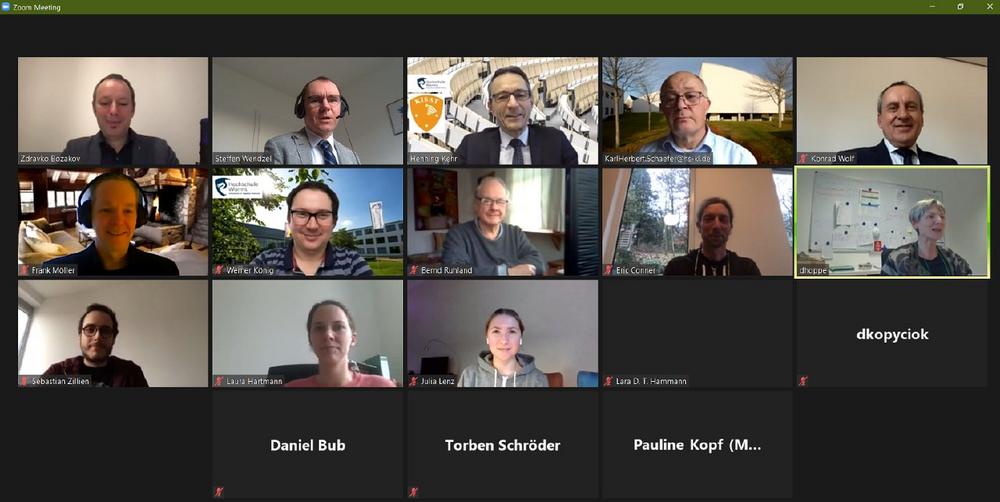1000x502 pixels.
Task: Click the Laura Hartmann name label
Action: click(254, 381)
